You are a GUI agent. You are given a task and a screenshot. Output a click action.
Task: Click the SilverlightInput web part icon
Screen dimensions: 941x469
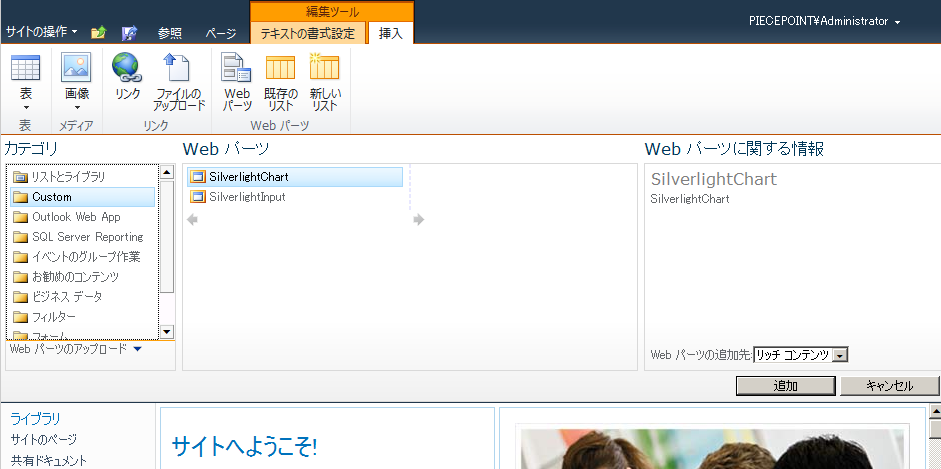[197, 197]
